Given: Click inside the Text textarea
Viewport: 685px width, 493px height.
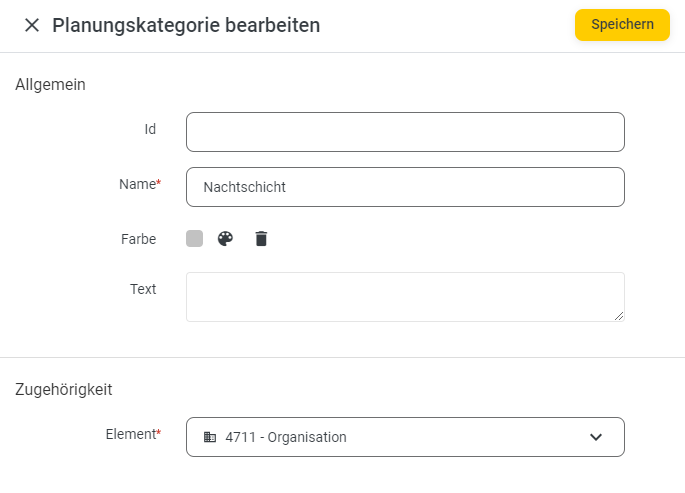Looking at the screenshot, I should [x=405, y=297].
